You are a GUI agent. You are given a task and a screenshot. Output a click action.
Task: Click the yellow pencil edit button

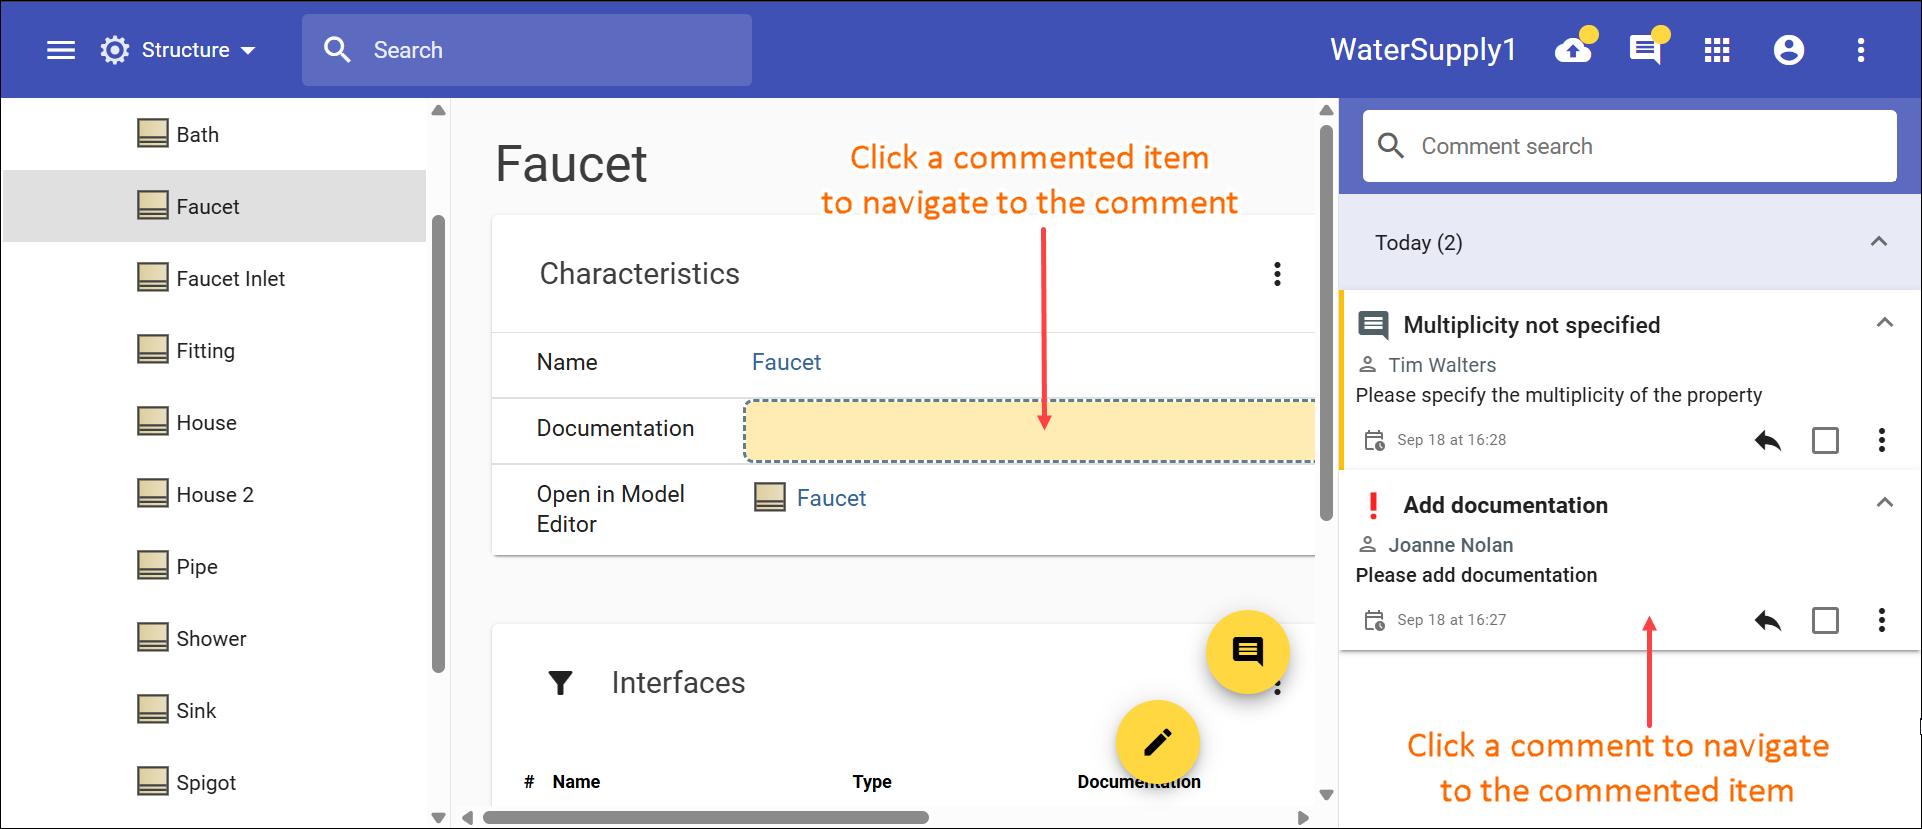1157,742
